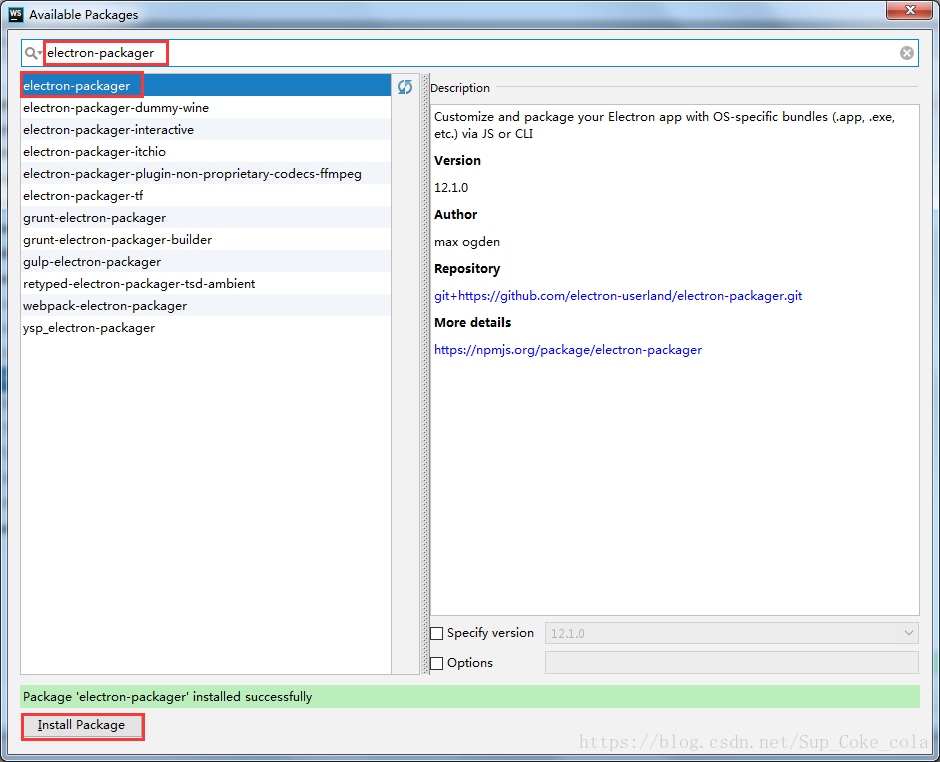This screenshot has width=940, height=762.
Task: Click the Options text input field
Action: (731, 662)
